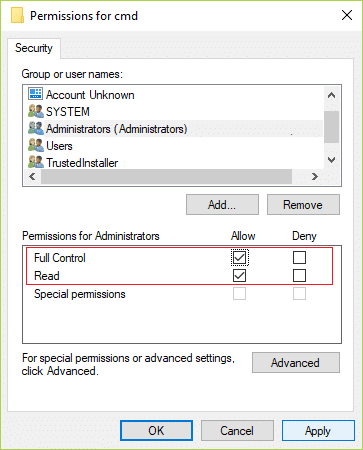
Task: Uncheck Allow for Full Control
Action: [239, 258]
